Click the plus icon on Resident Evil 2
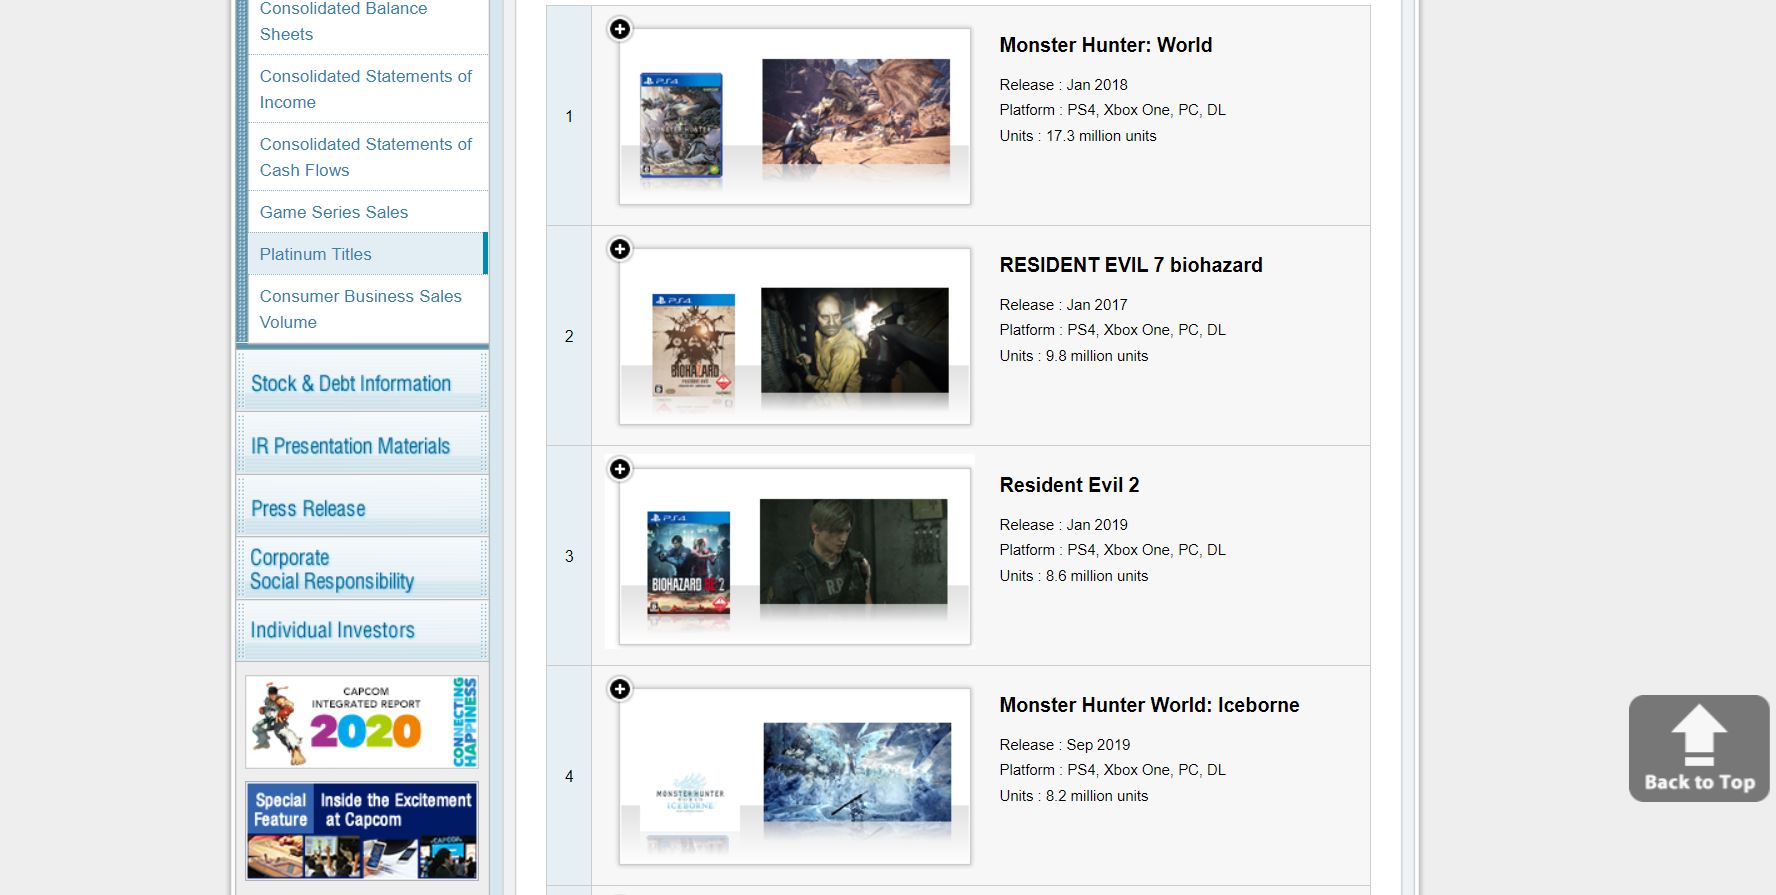The height and width of the screenshot is (895, 1776). (620, 469)
